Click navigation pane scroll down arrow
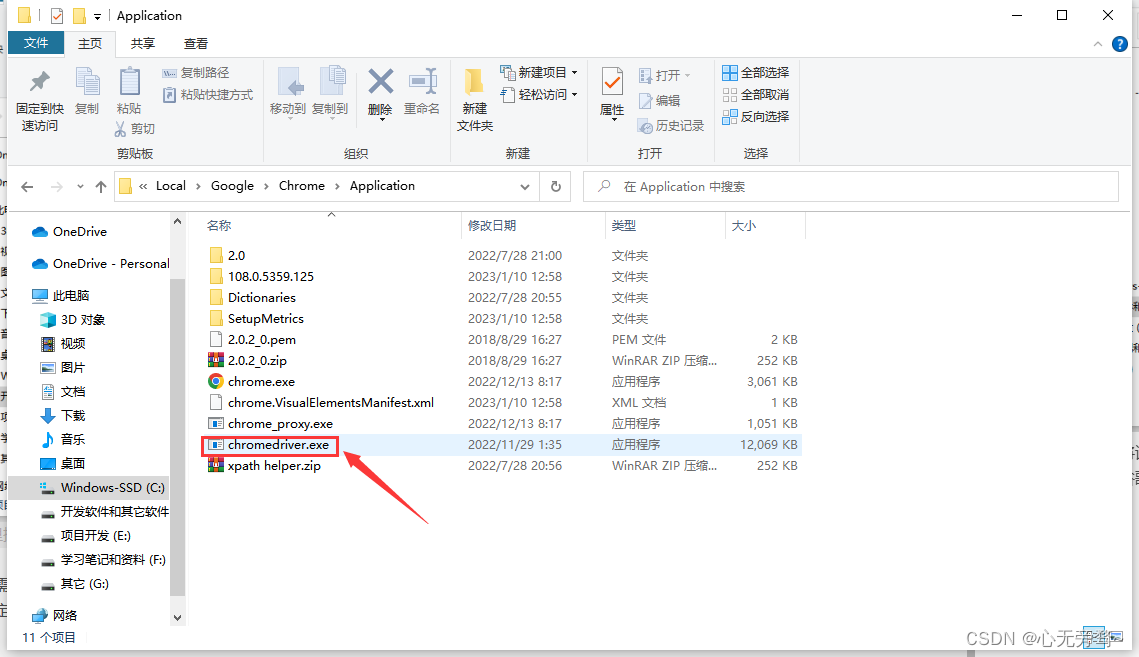The image size is (1139, 657). tap(177, 618)
